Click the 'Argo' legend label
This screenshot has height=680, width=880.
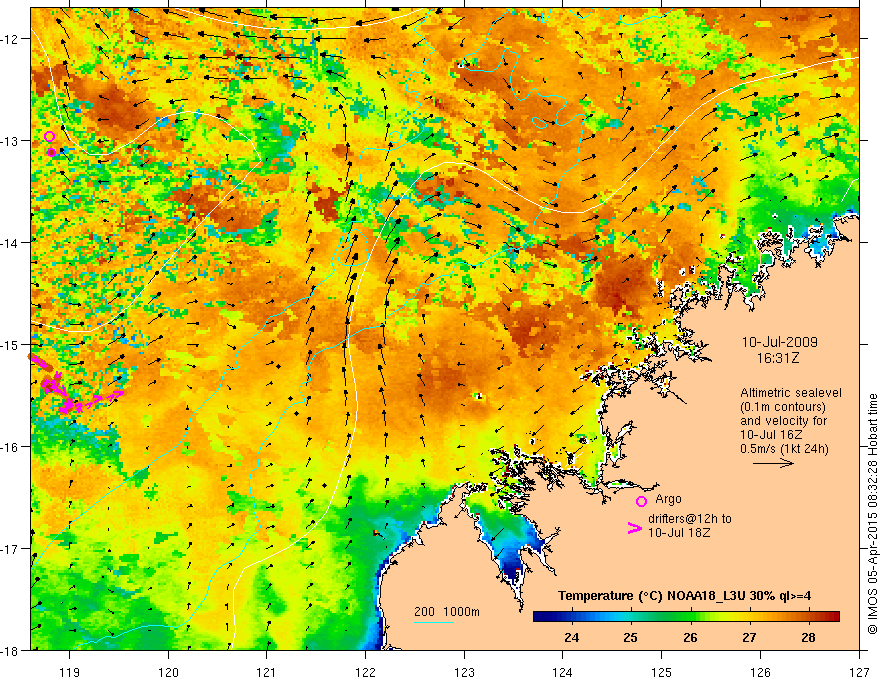point(668,499)
